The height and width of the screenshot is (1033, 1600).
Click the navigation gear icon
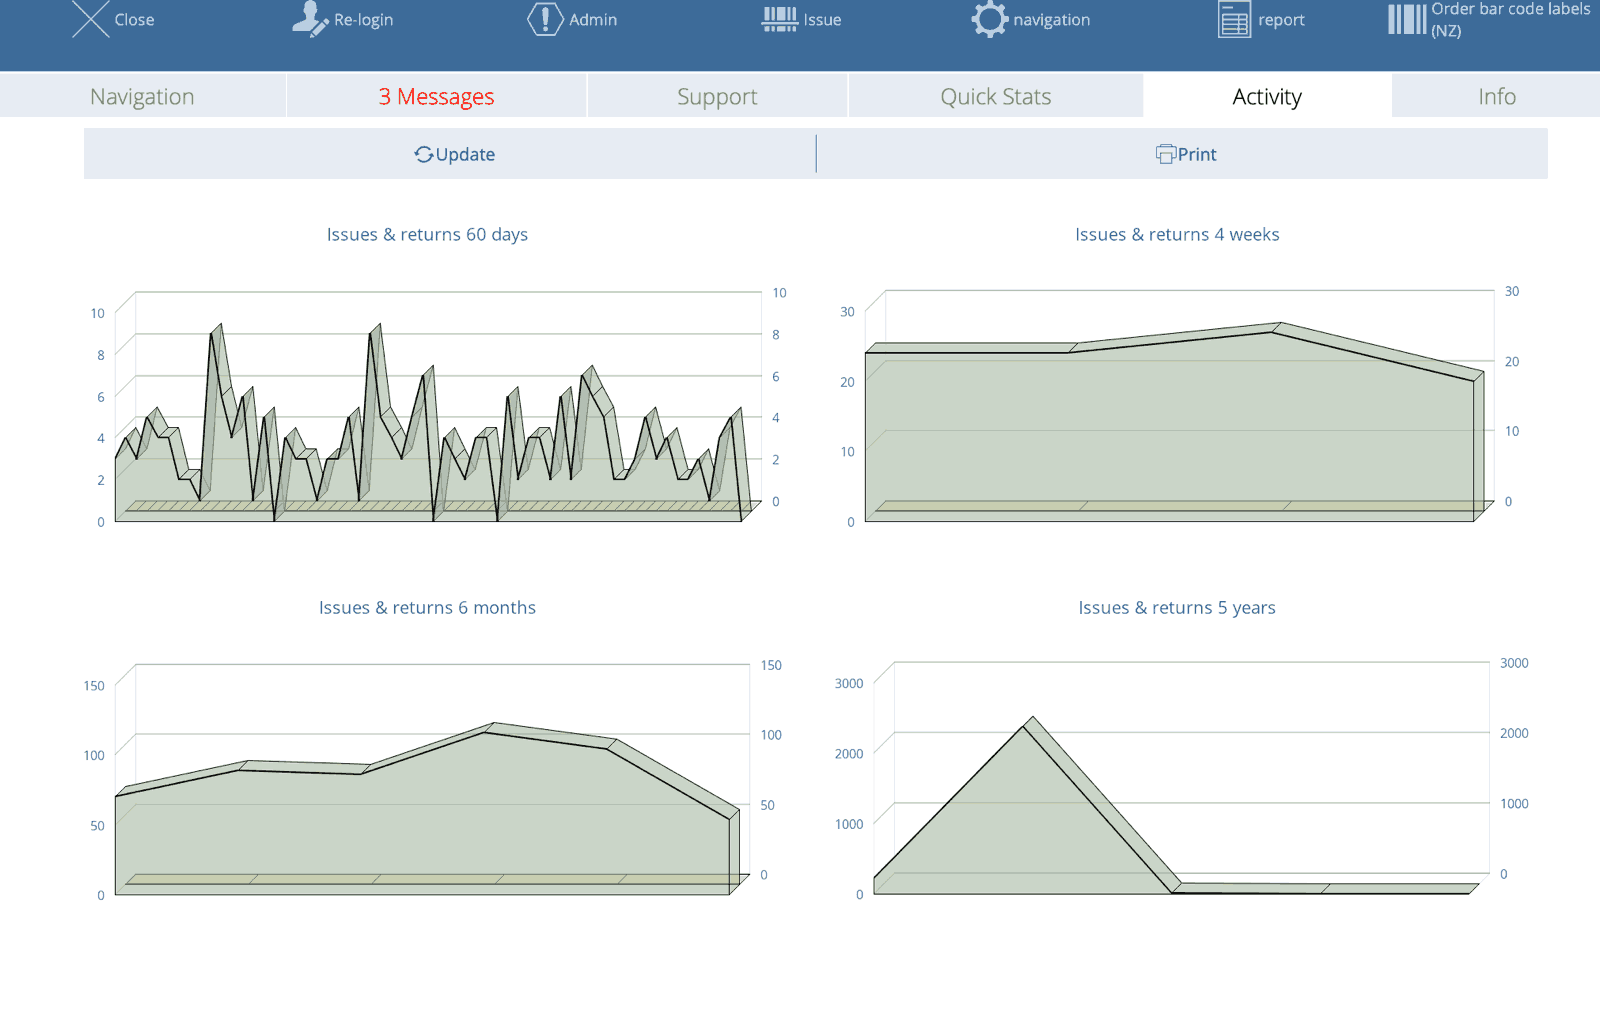(x=989, y=19)
